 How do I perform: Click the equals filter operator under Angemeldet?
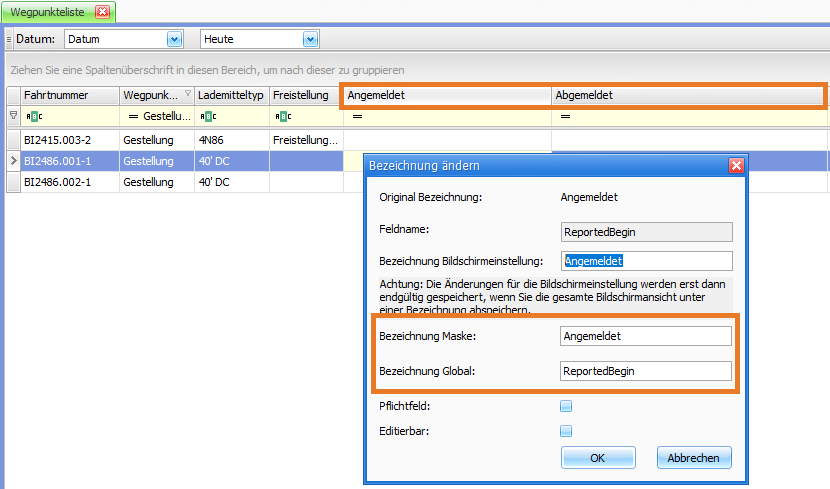356,117
